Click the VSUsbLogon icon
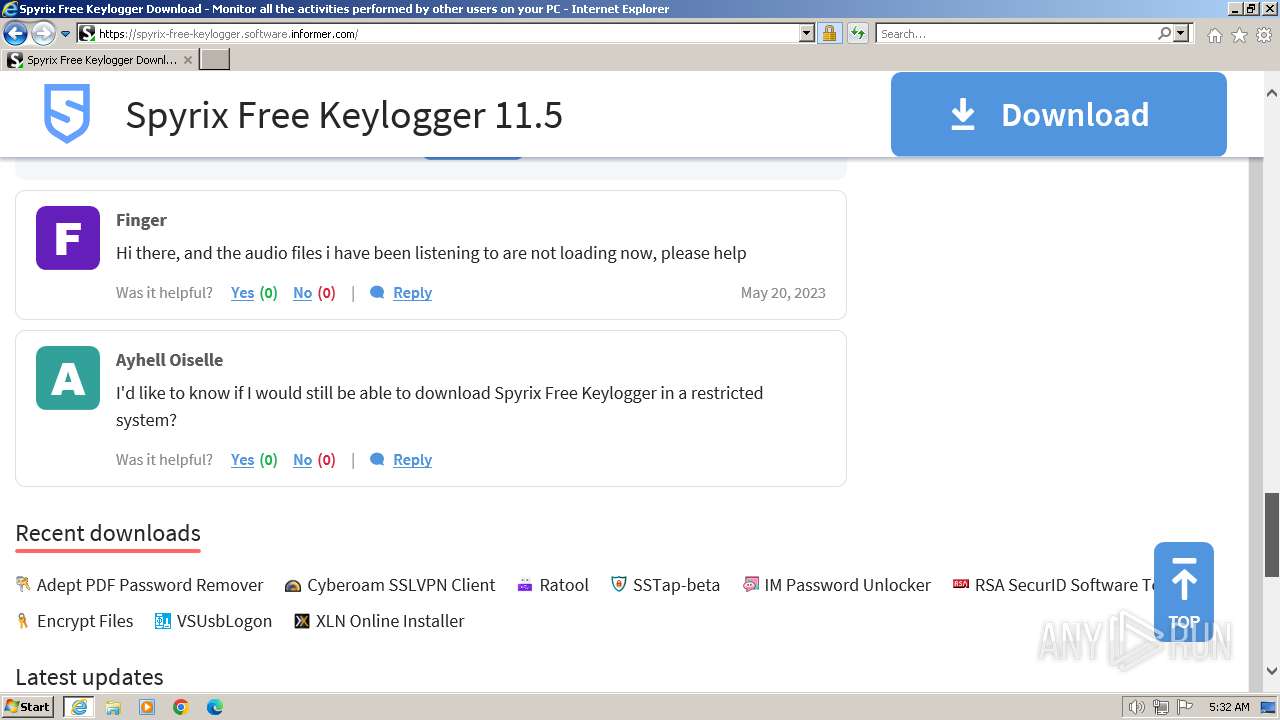 [x=163, y=621]
